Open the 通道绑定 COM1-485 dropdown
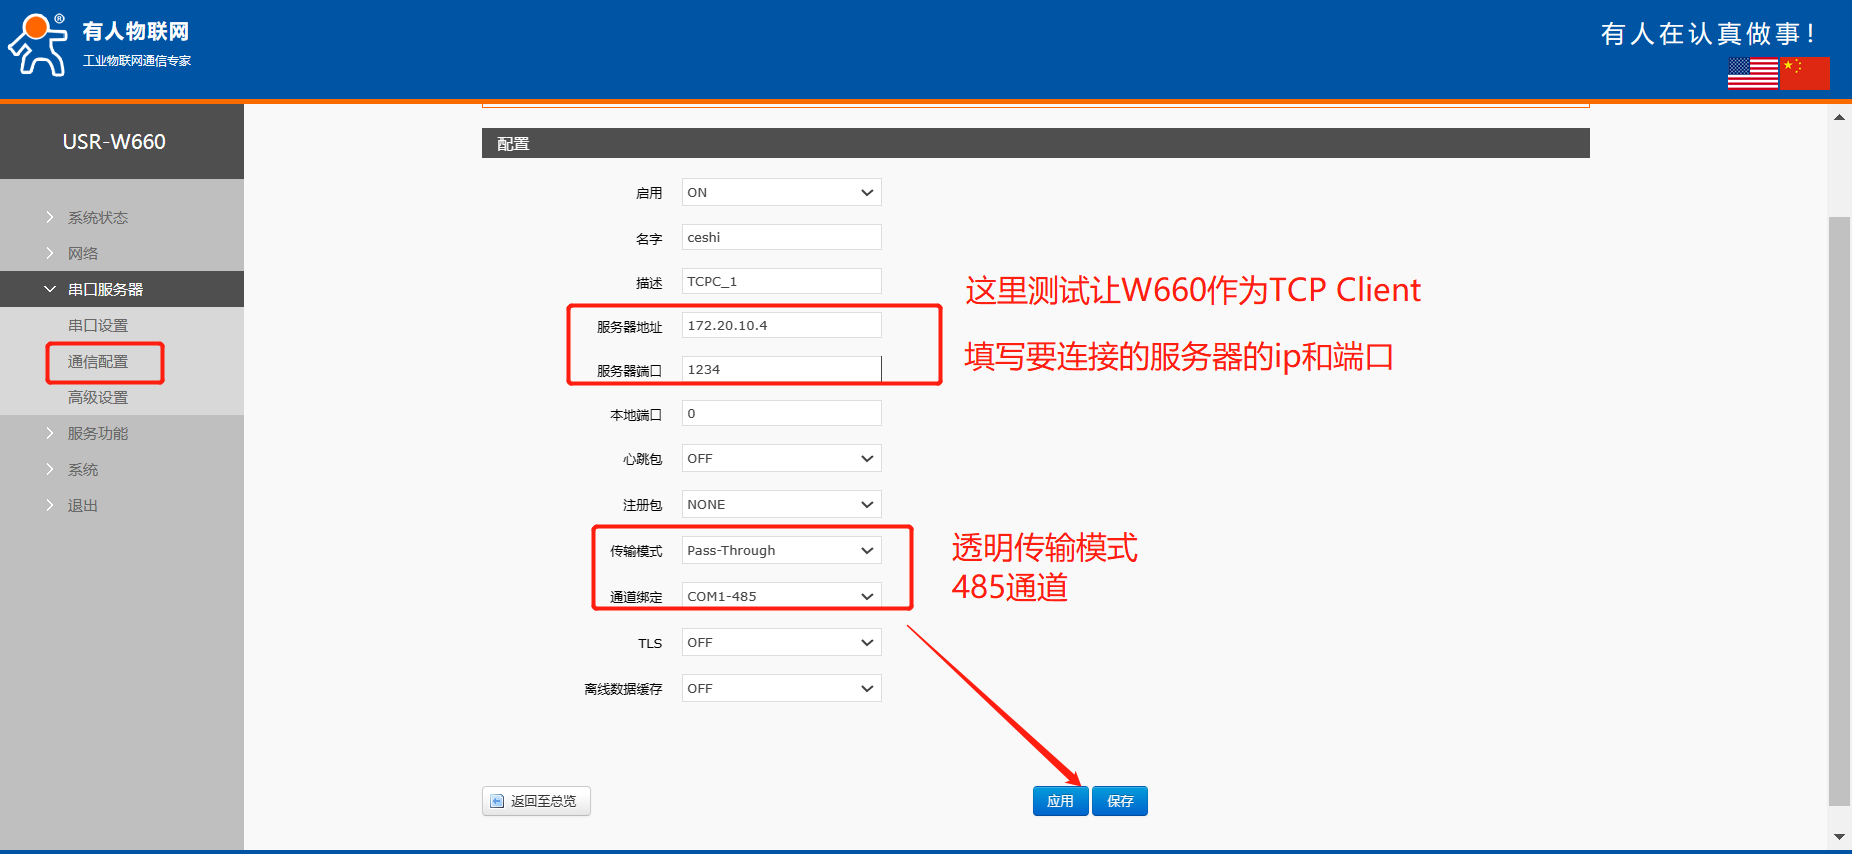This screenshot has height=854, width=1852. (x=781, y=596)
